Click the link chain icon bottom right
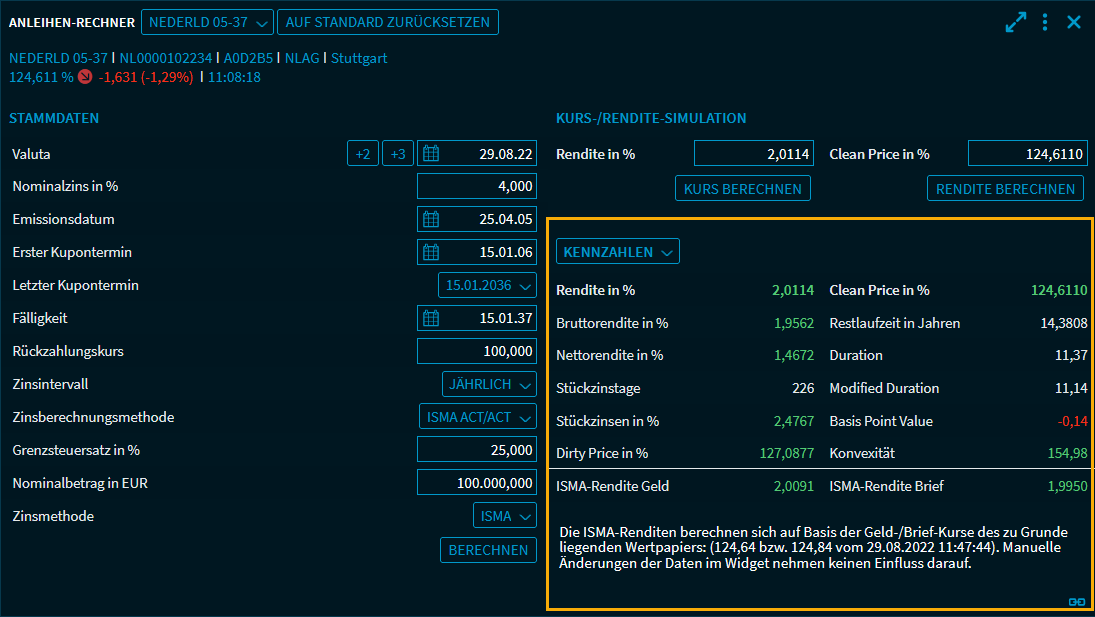Screen dimensions: 1095x617 1077,602
